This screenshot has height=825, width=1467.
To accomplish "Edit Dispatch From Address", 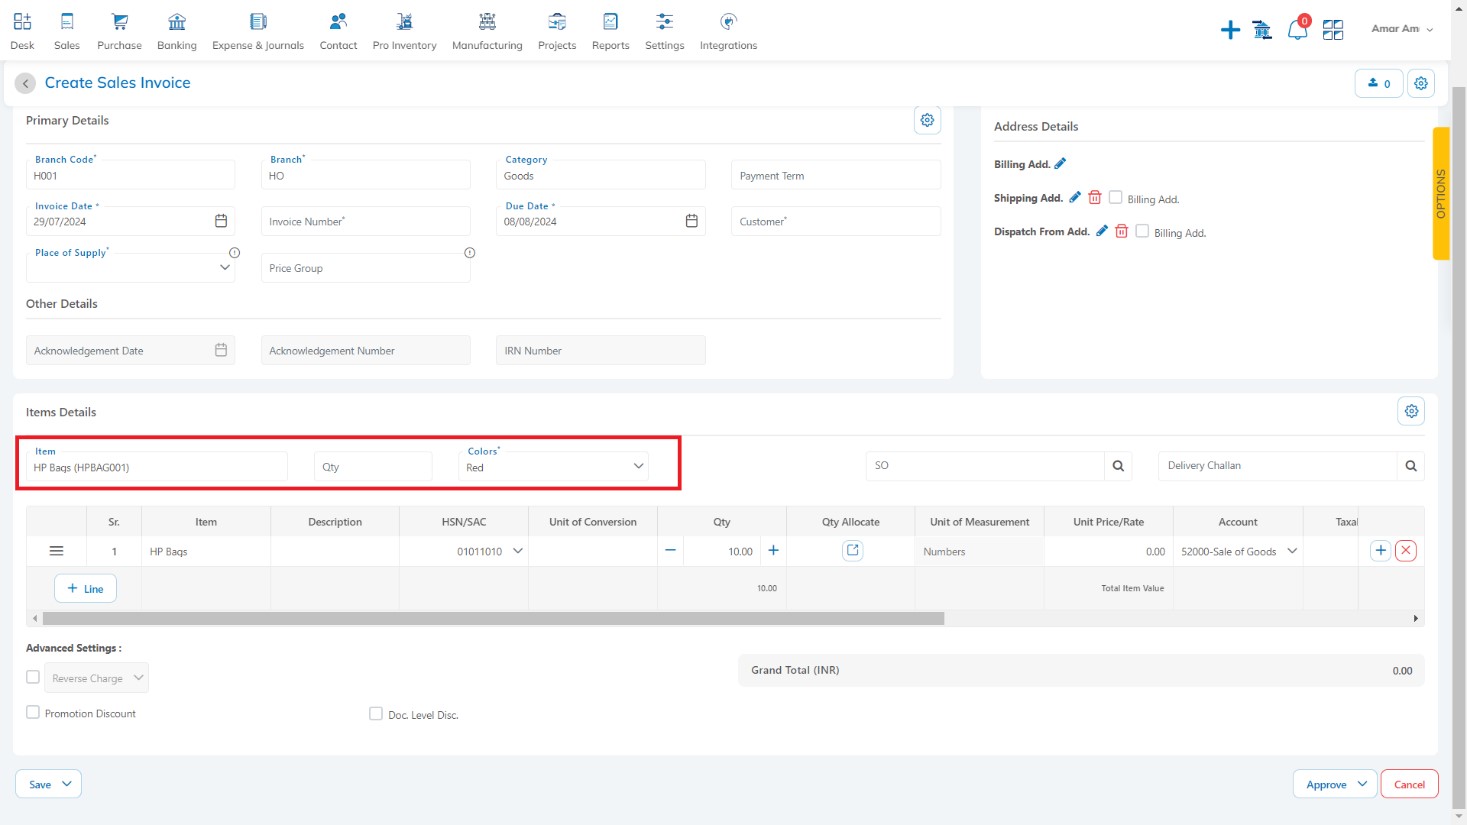I will [1102, 231].
